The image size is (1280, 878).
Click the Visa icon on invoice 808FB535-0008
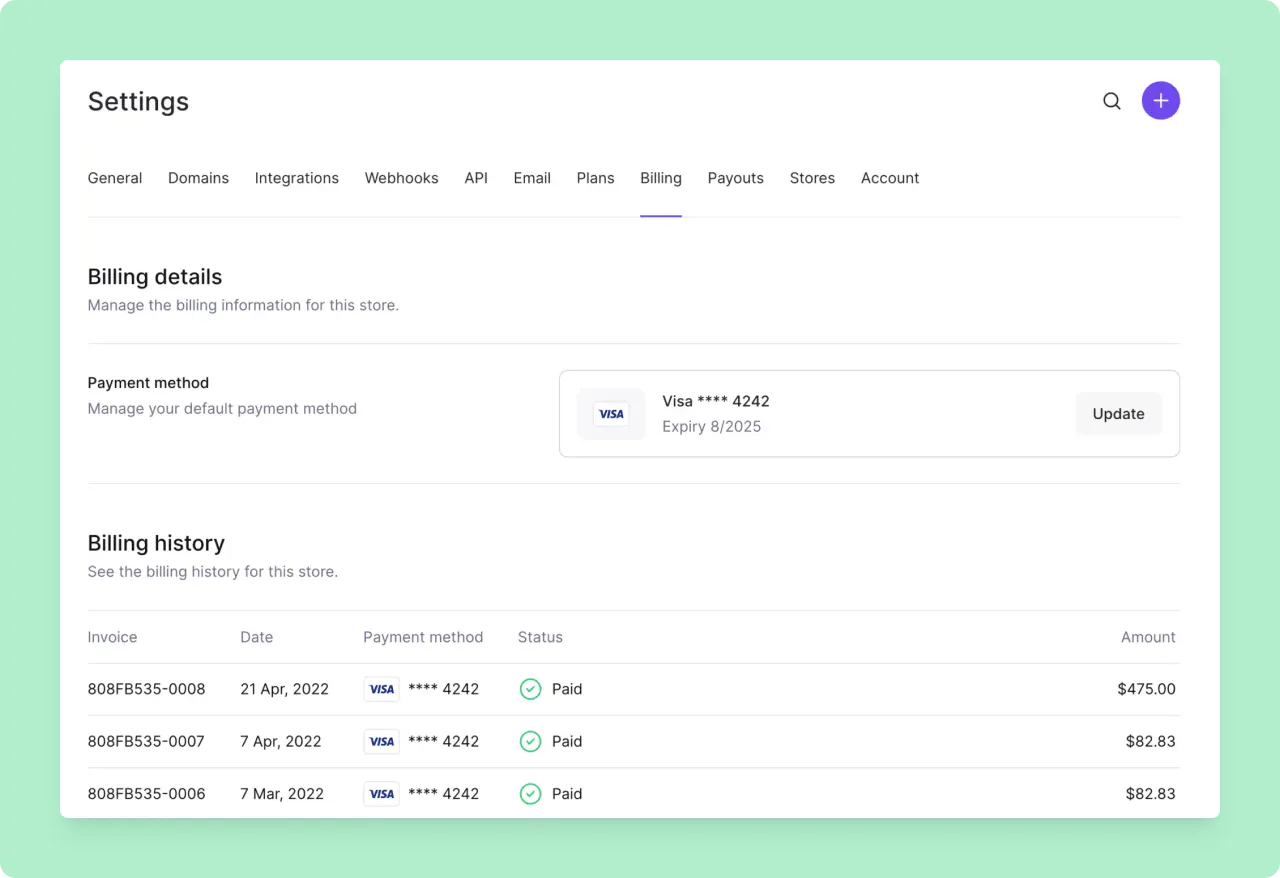click(381, 689)
